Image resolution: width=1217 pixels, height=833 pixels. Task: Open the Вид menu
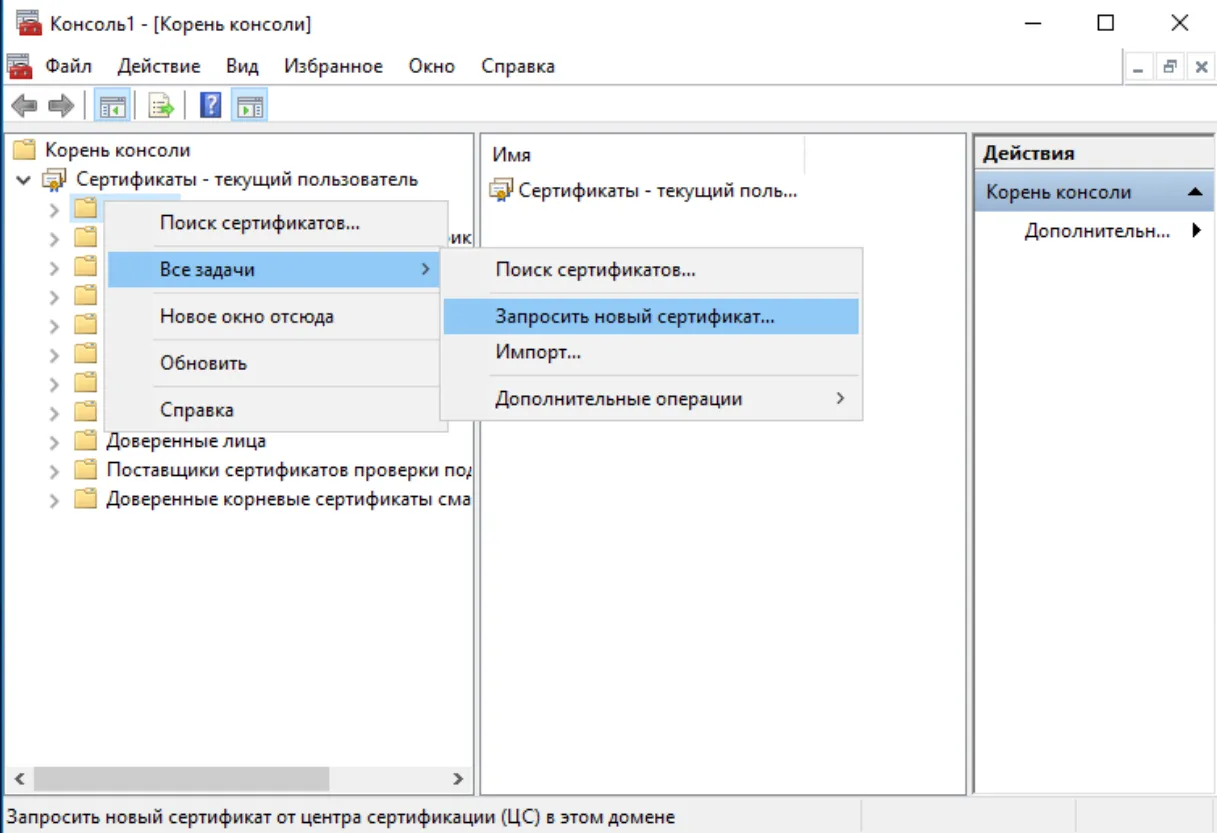click(x=242, y=66)
